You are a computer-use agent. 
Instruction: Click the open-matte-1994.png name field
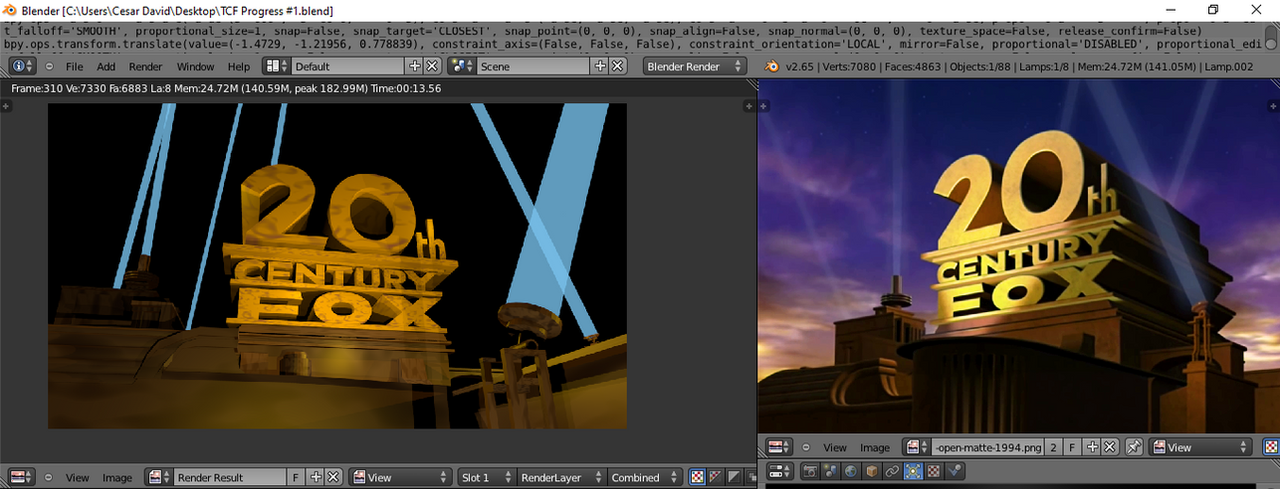coord(987,447)
